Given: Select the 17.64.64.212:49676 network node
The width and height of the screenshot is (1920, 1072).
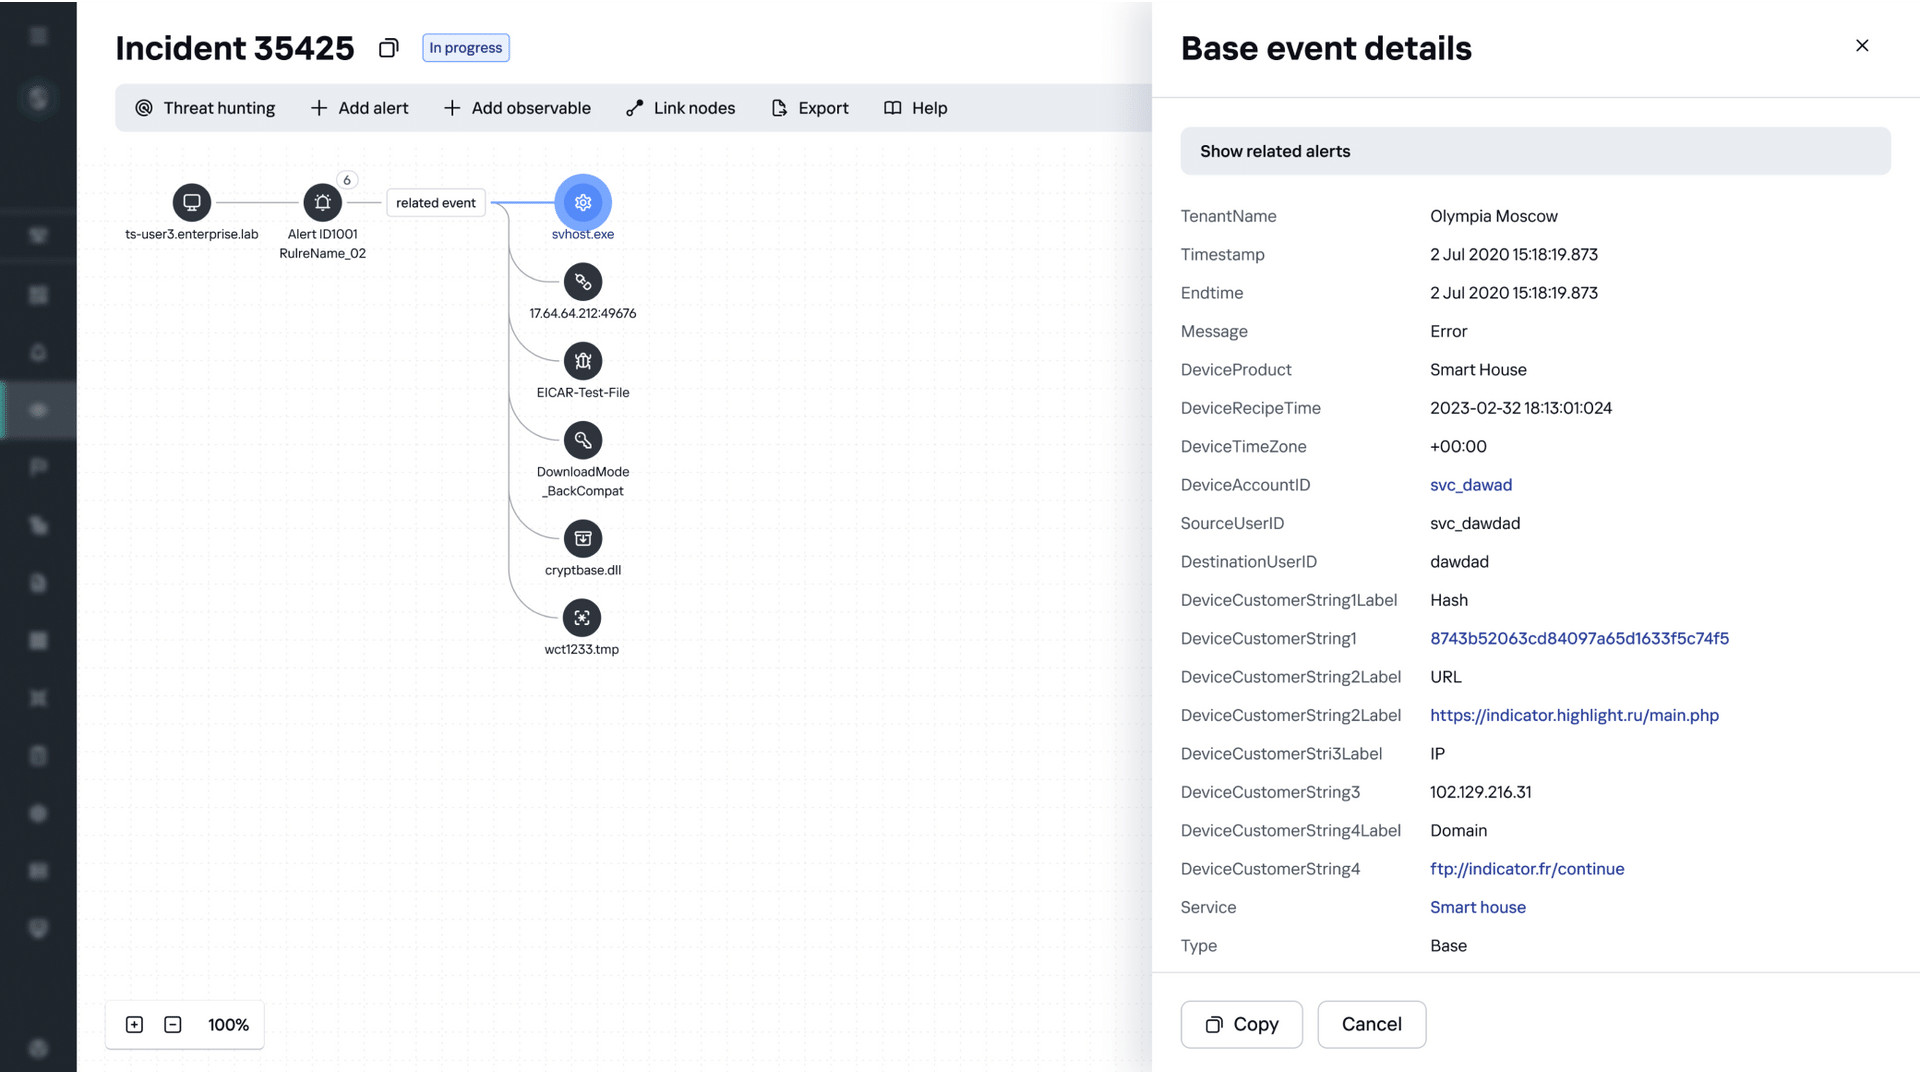Looking at the screenshot, I should (583, 282).
